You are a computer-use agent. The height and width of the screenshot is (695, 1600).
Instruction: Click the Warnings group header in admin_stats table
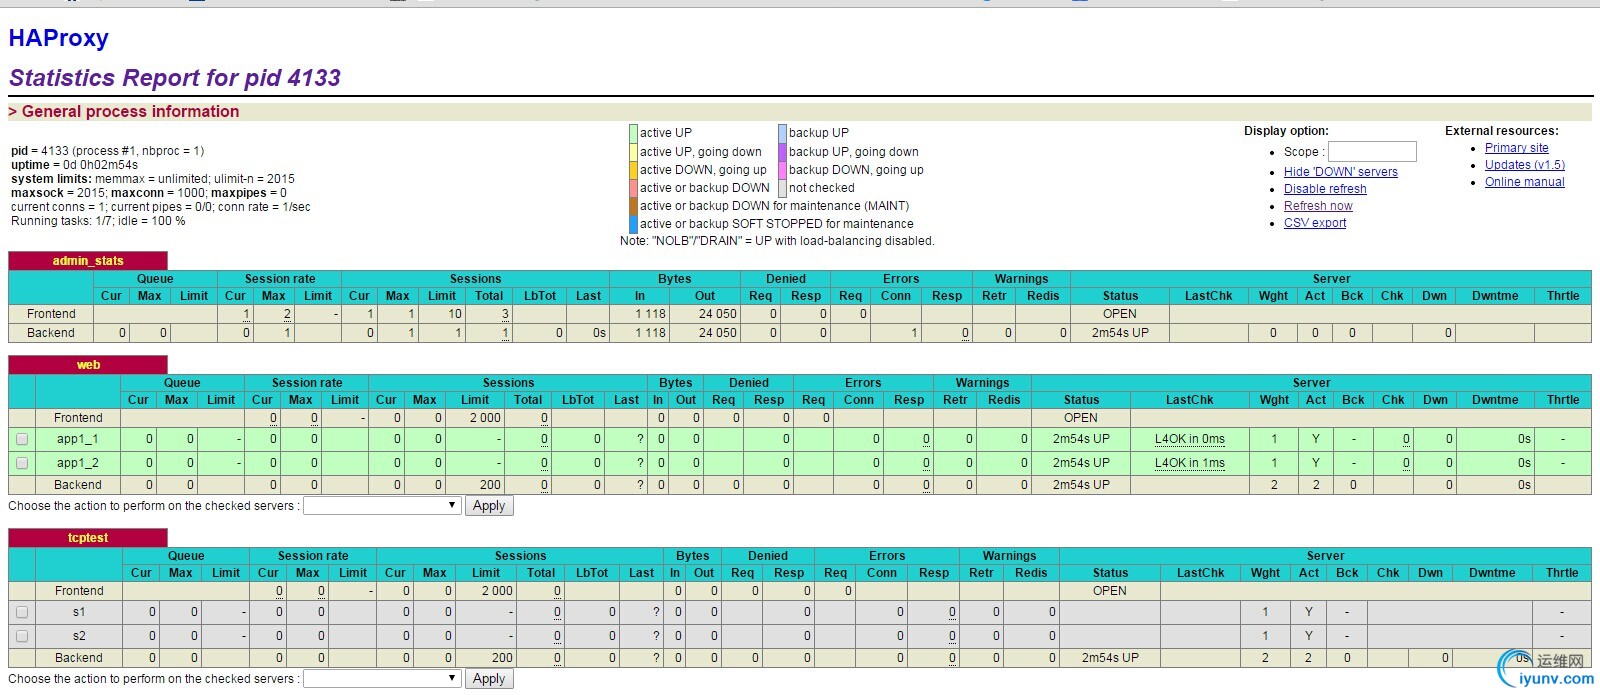click(1022, 279)
